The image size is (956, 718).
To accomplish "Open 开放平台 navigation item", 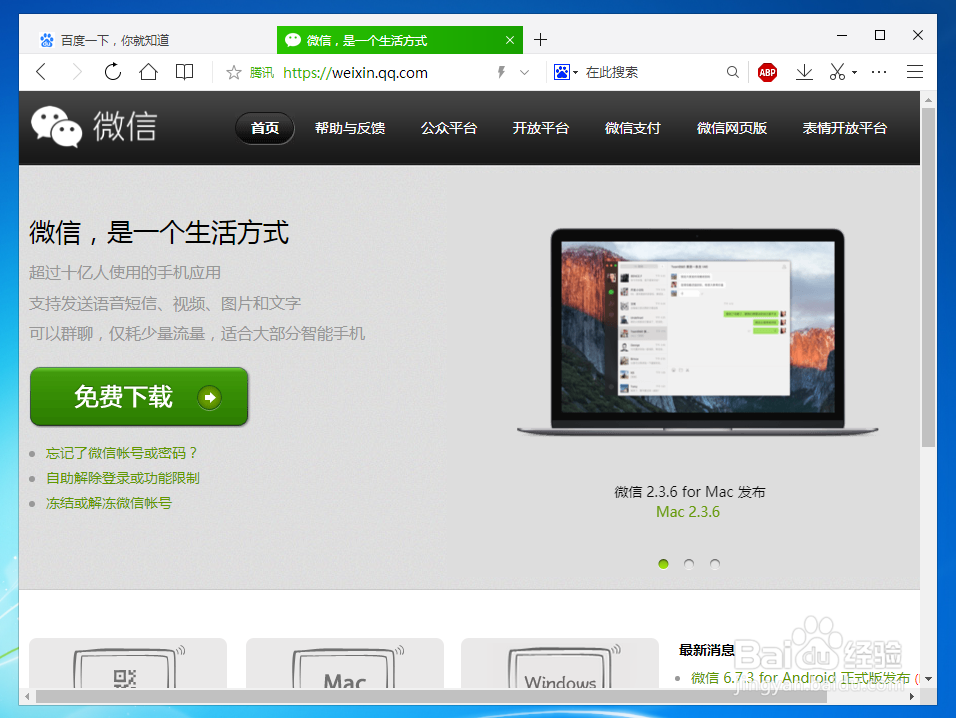I will point(541,128).
